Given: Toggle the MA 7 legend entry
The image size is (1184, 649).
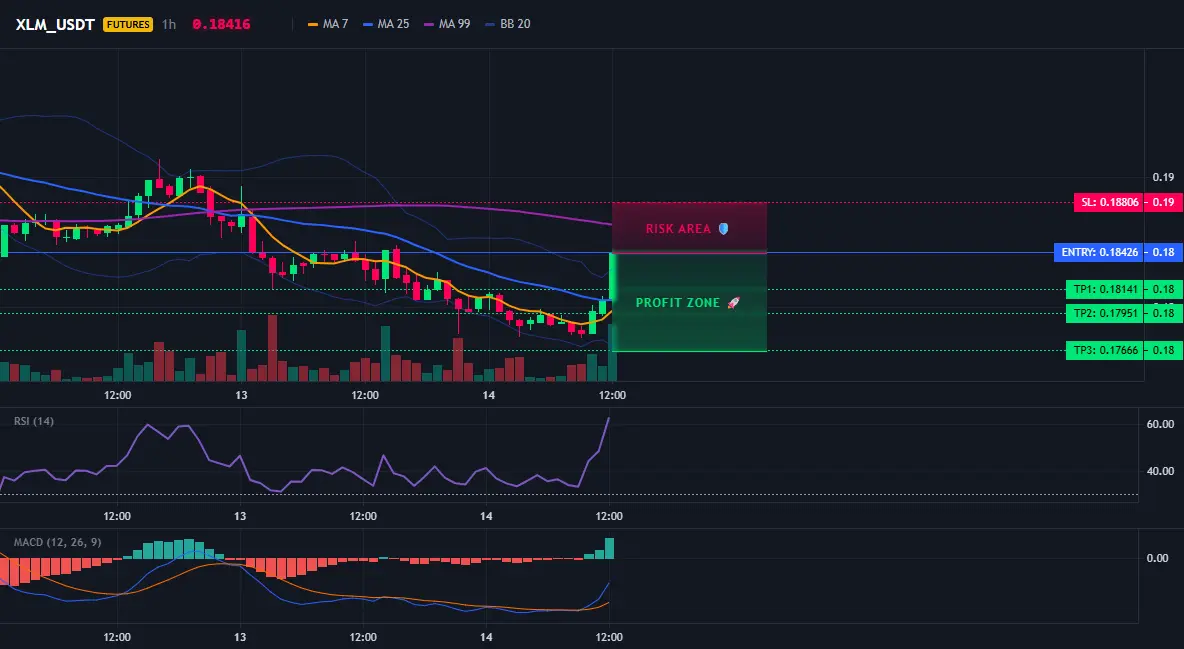Looking at the screenshot, I should click(328, 24).
